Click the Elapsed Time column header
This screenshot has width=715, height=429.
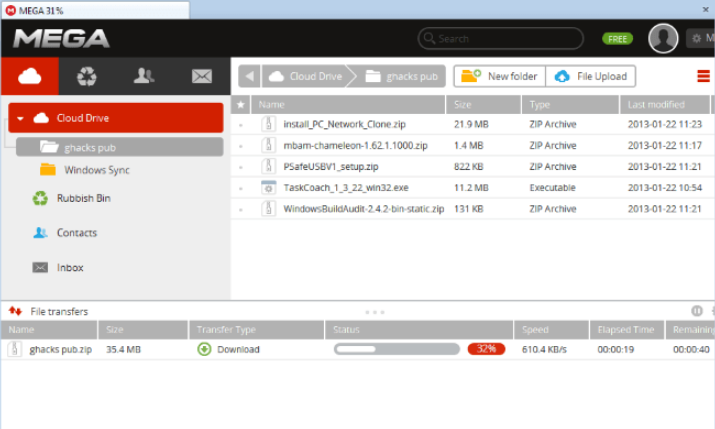tap(627, 330)
